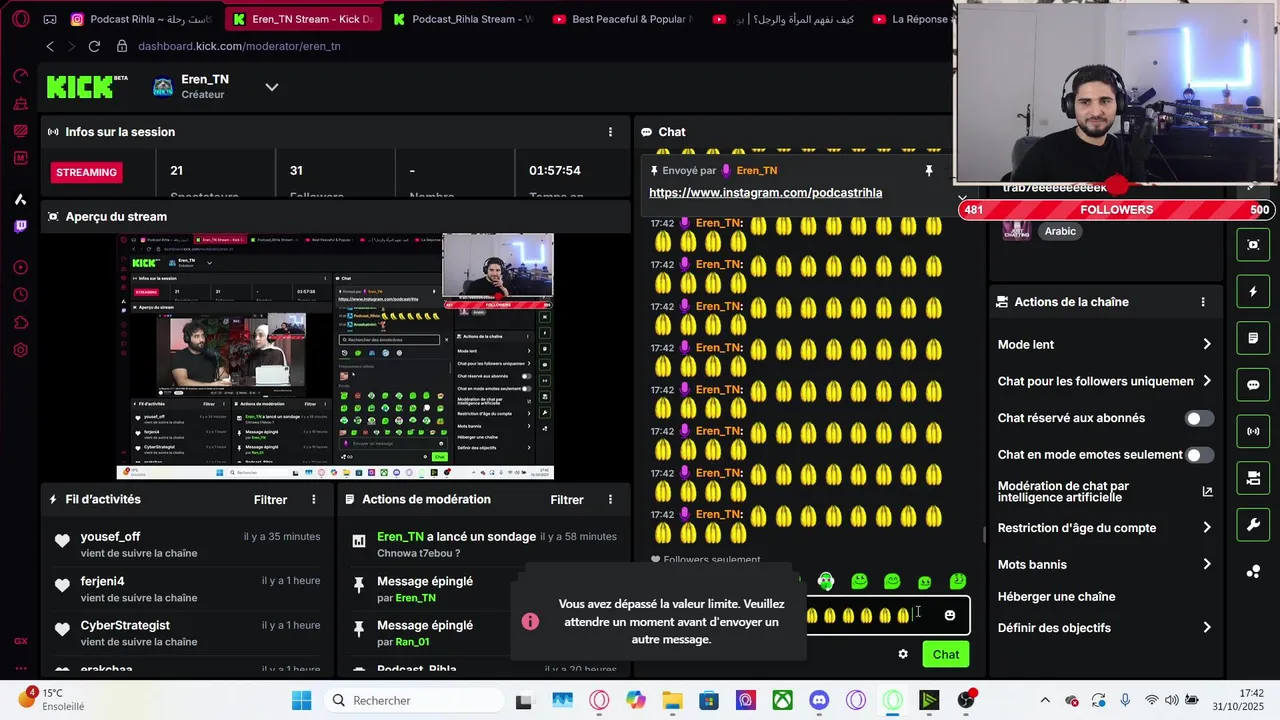Image resolution: width=1280 pixels, height=720 pixels.
Task: Expand the Eren_TN channel selector chevron
Action: (271, 87)
